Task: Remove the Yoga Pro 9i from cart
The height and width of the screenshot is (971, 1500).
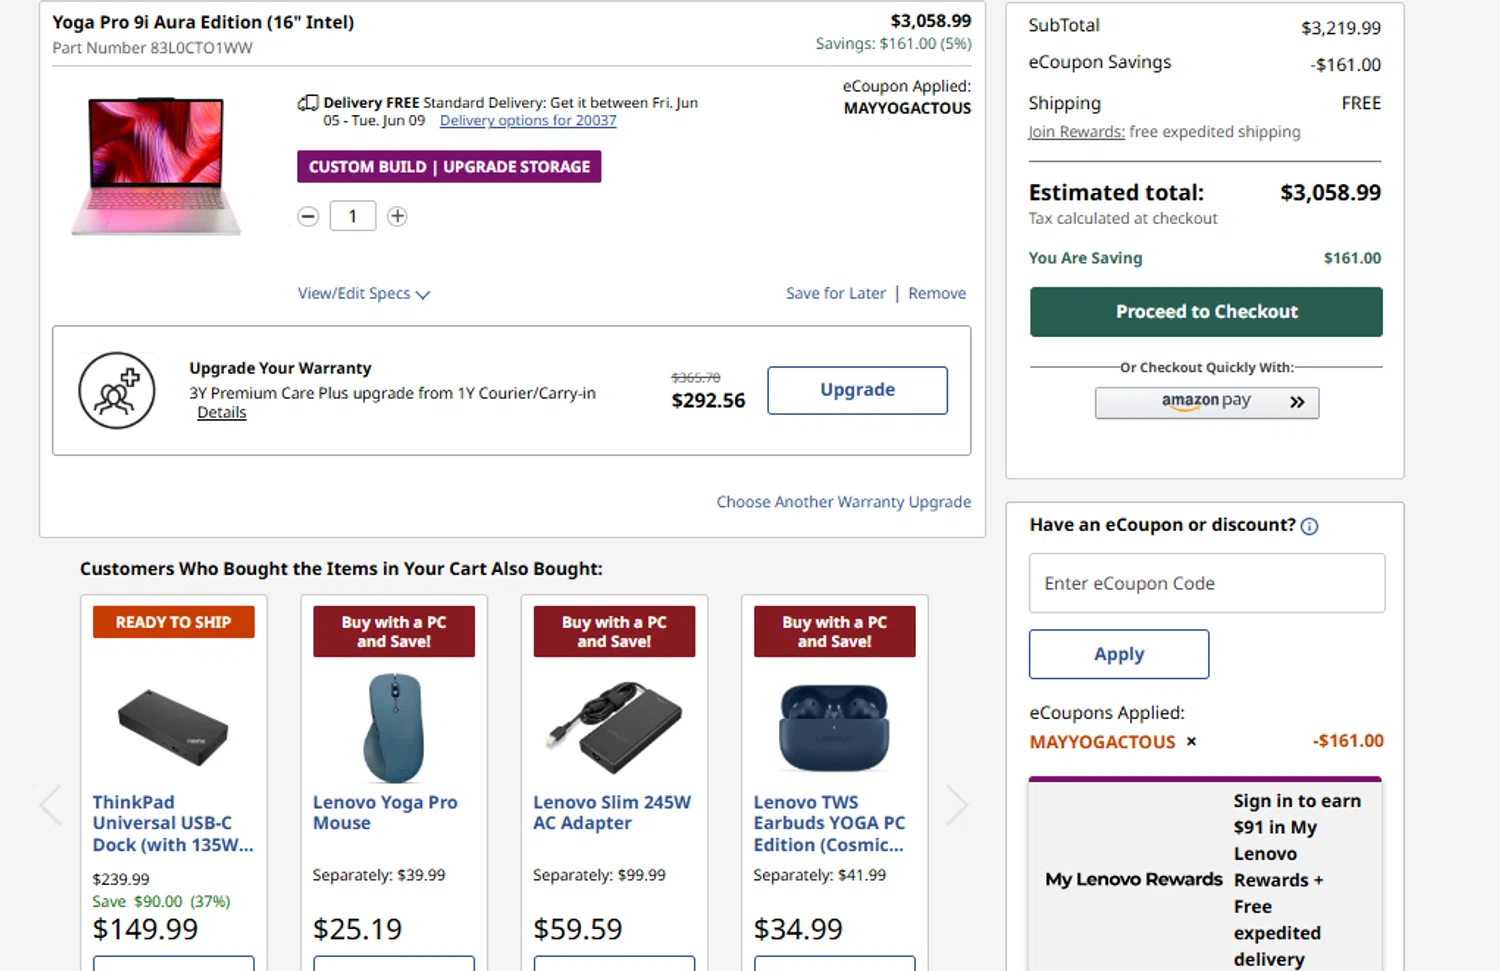Action: click(x=937, y=293)
